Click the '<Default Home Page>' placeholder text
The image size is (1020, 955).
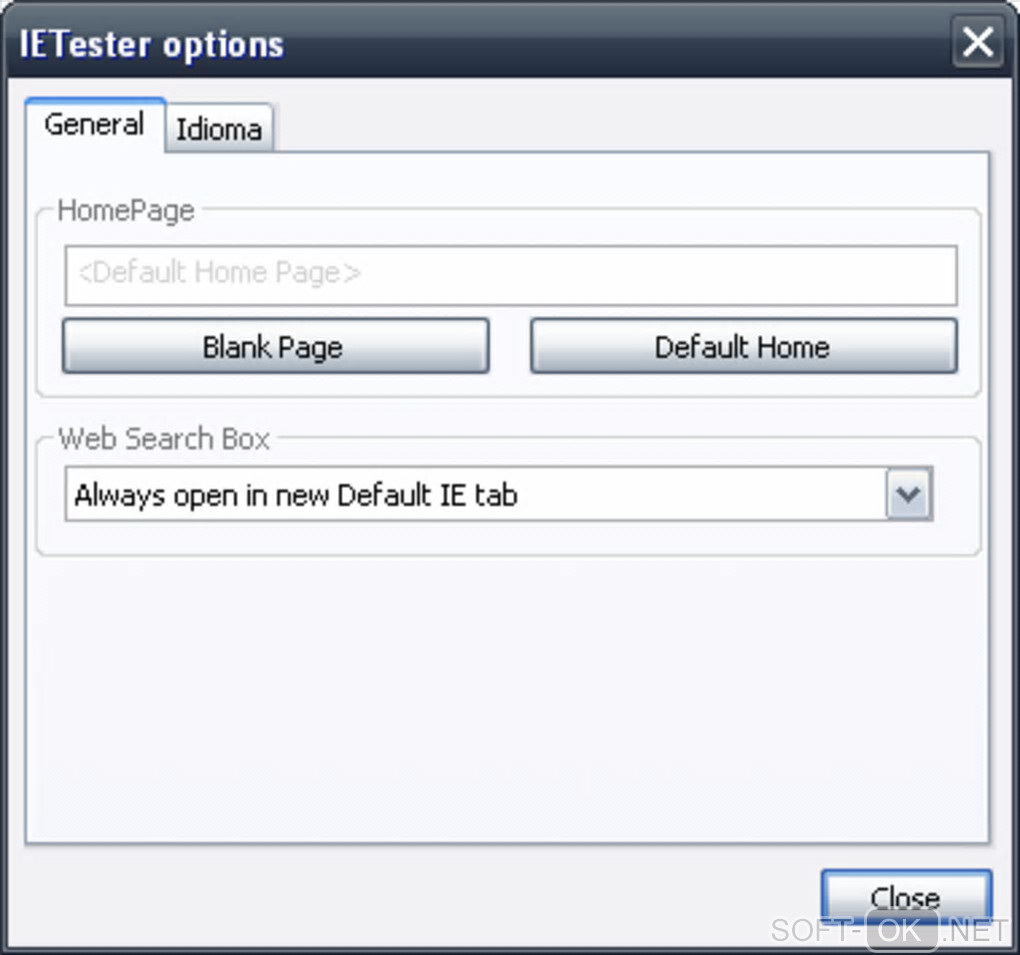pos(219,273)
